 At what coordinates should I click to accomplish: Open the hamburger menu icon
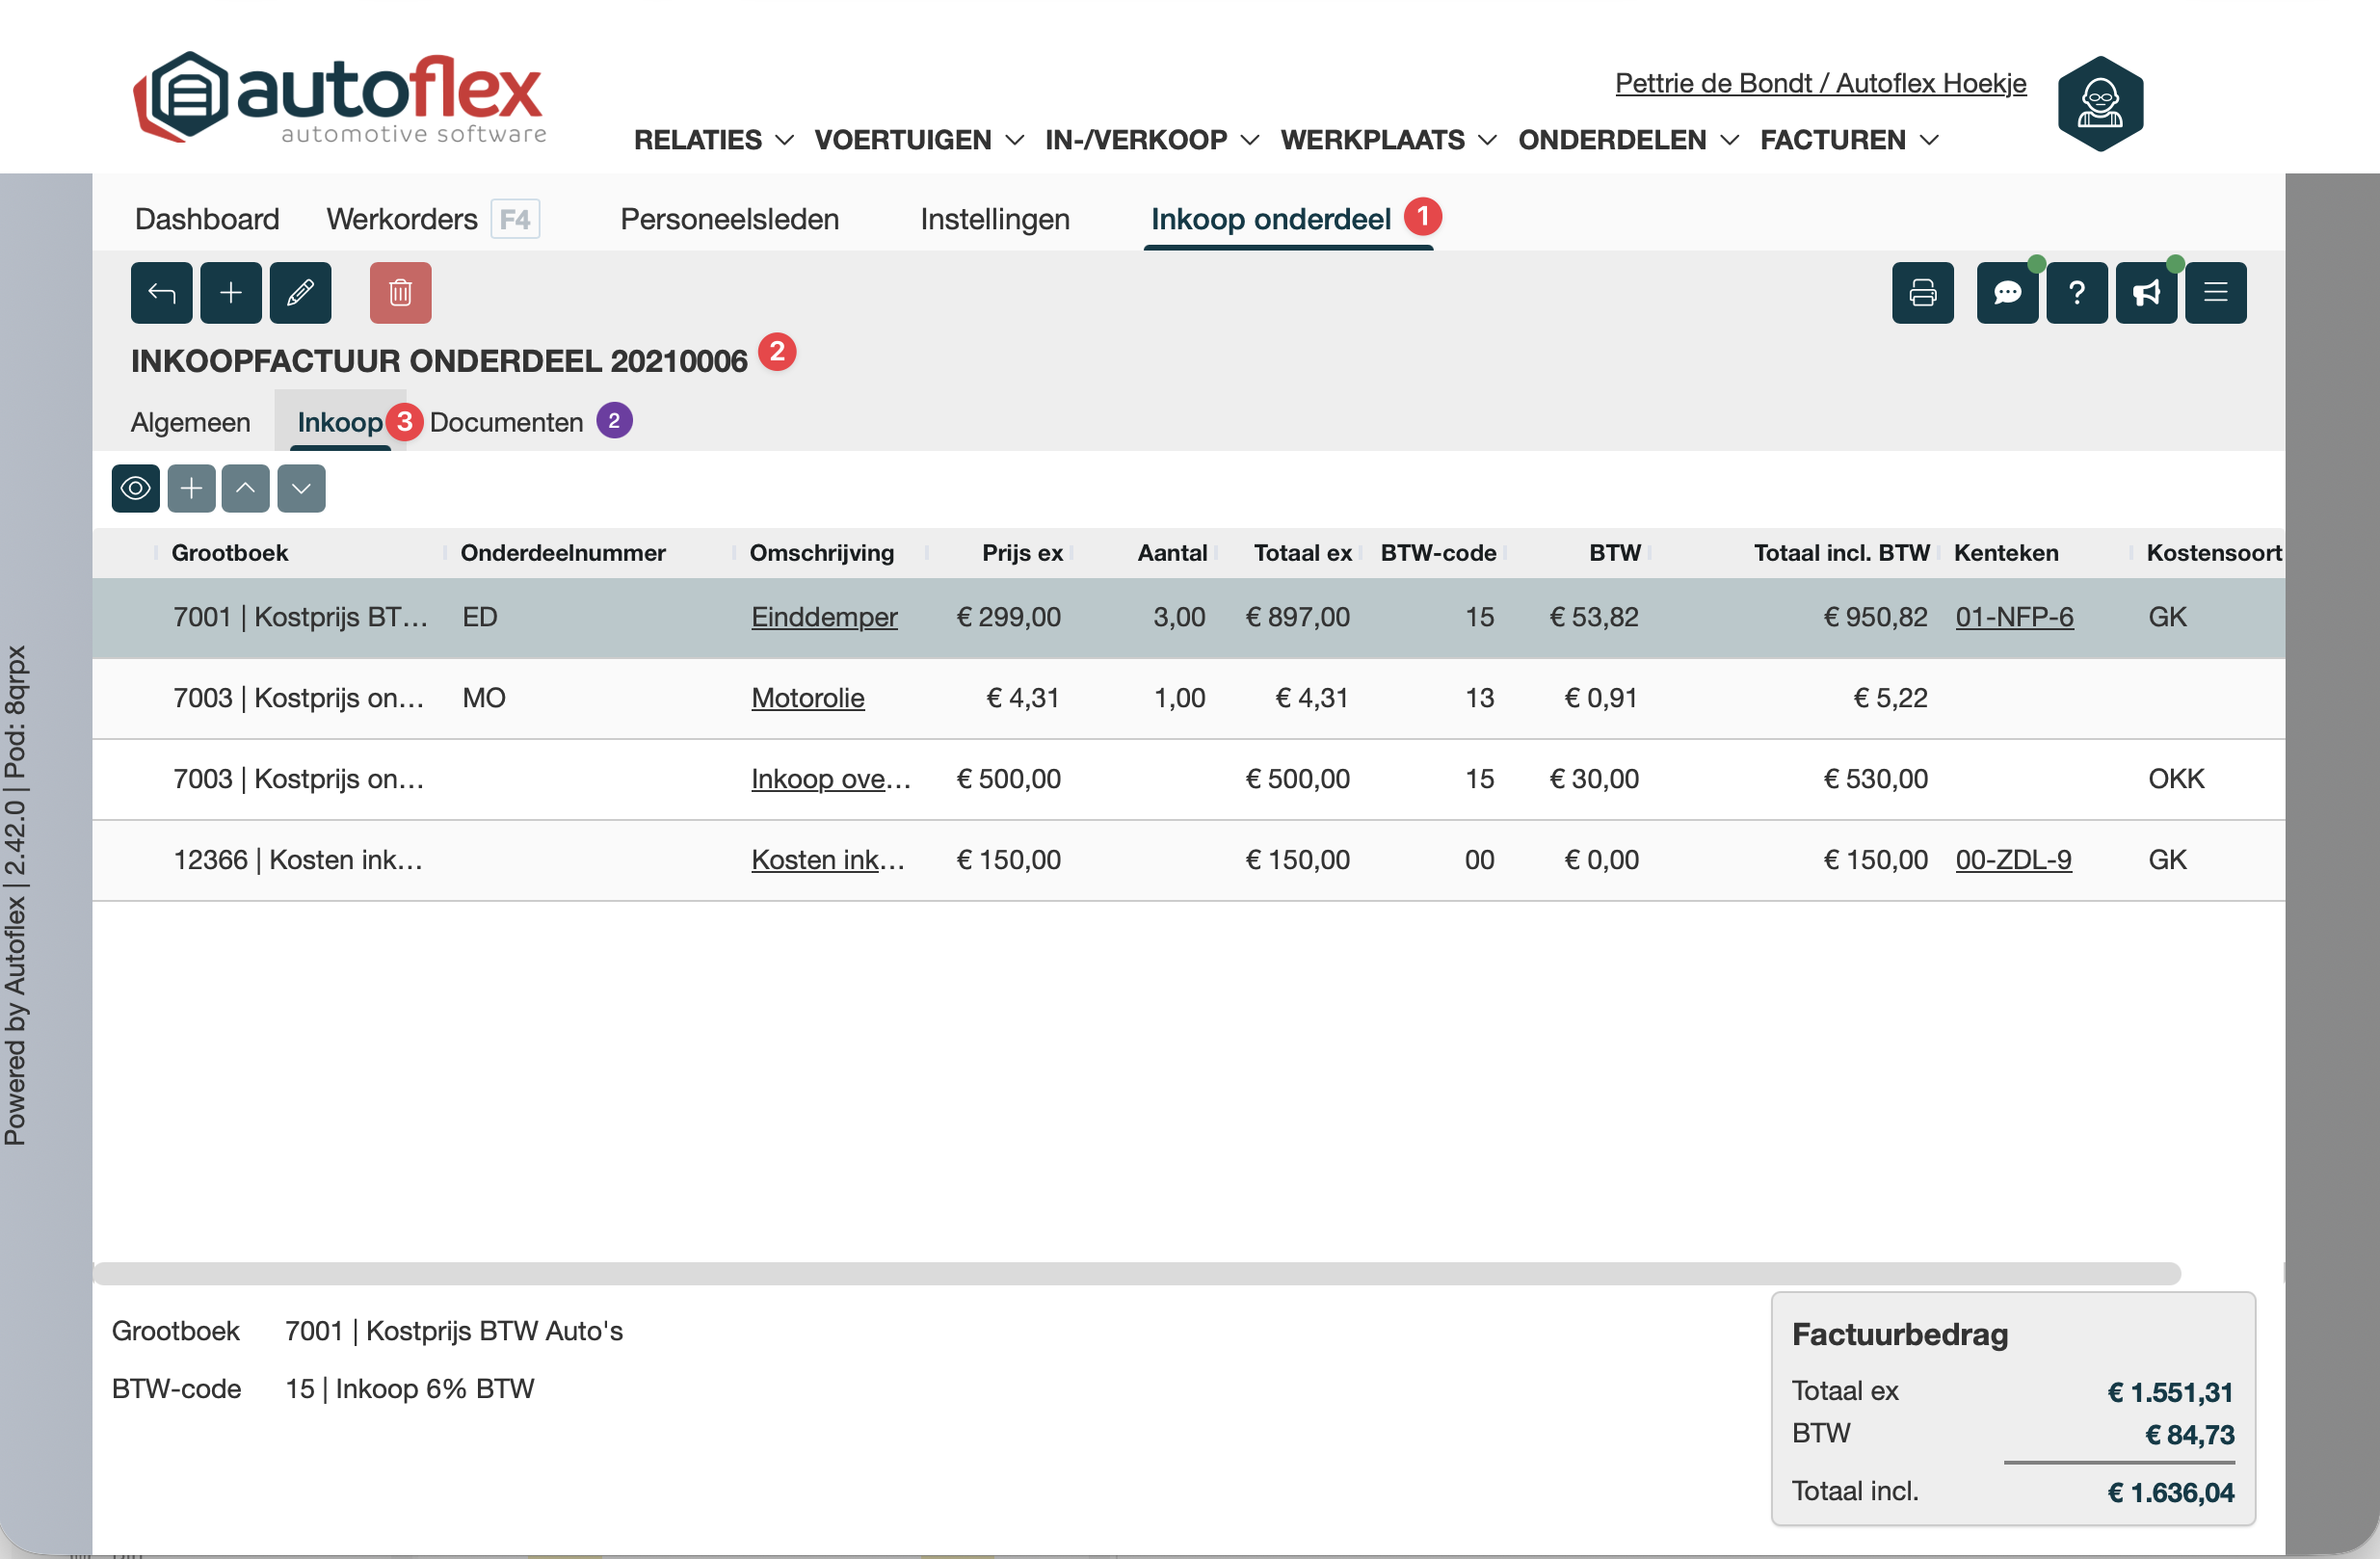coord(2215,293)
